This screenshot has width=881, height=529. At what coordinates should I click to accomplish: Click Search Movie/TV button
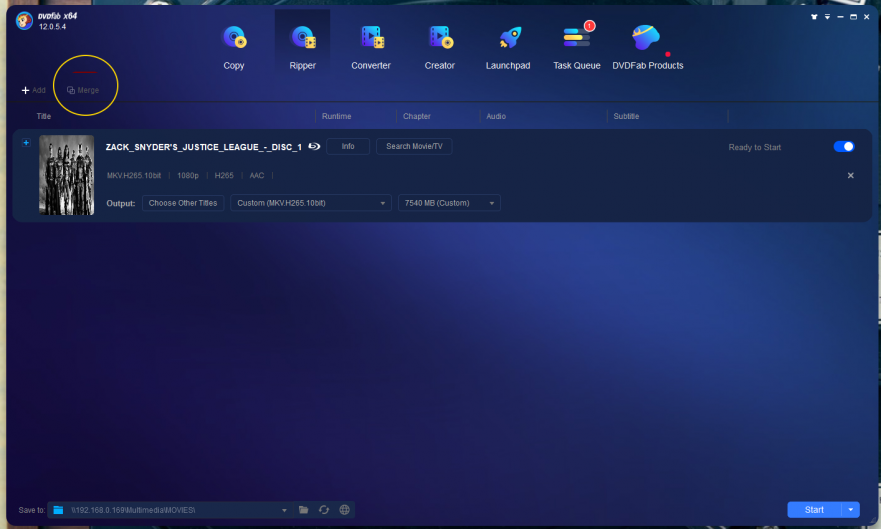coord(414,147)
